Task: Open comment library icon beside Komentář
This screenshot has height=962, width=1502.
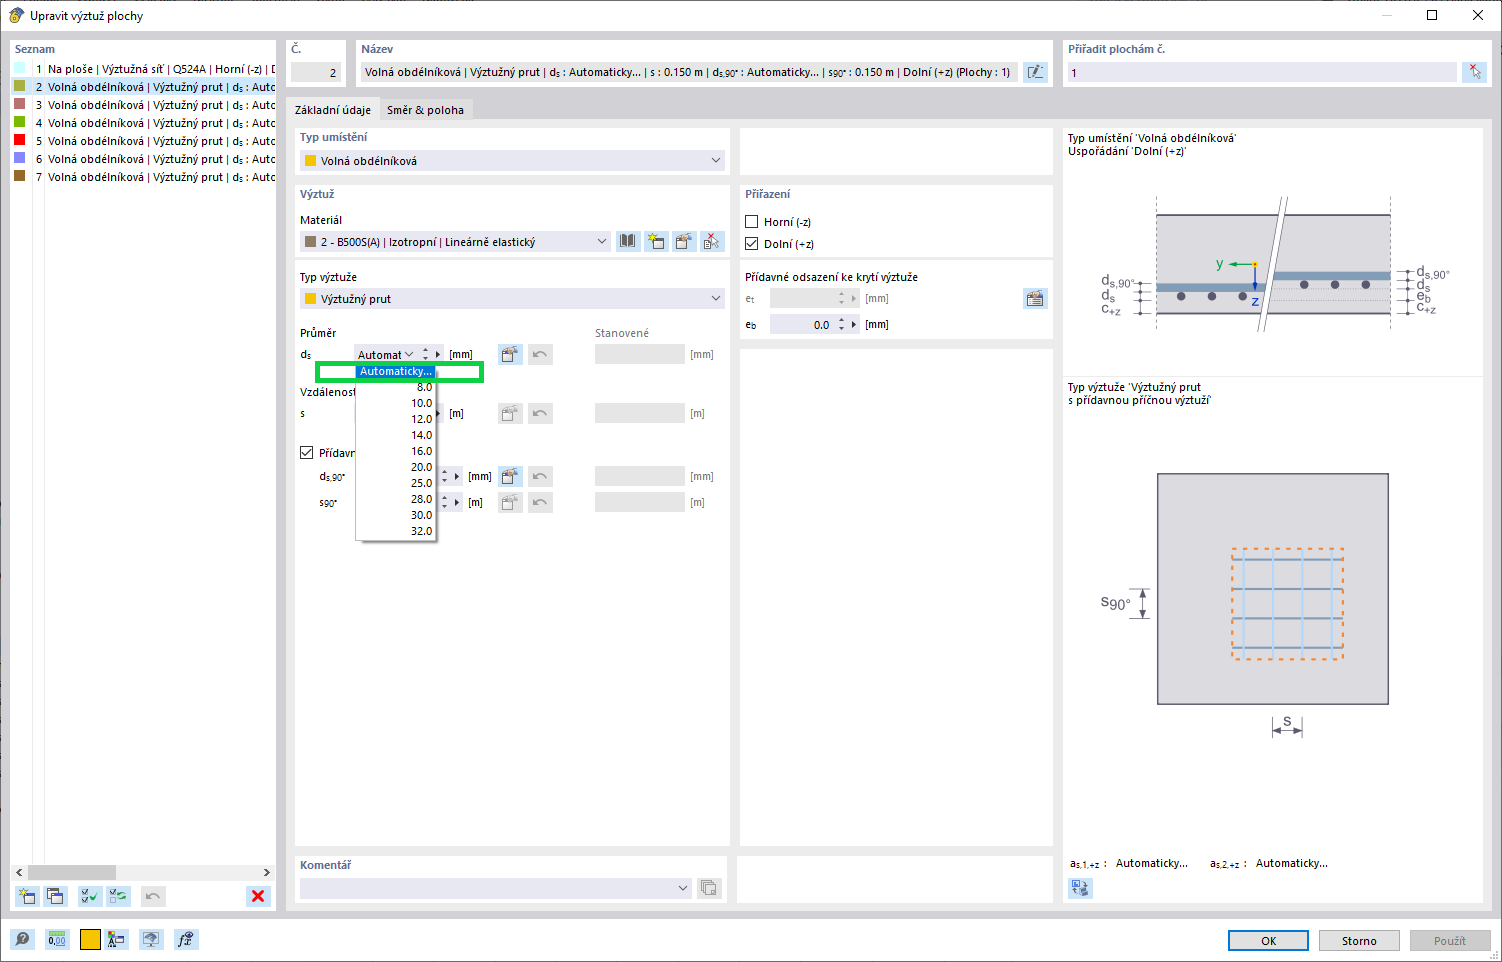Action: click(x=709, y=888)
